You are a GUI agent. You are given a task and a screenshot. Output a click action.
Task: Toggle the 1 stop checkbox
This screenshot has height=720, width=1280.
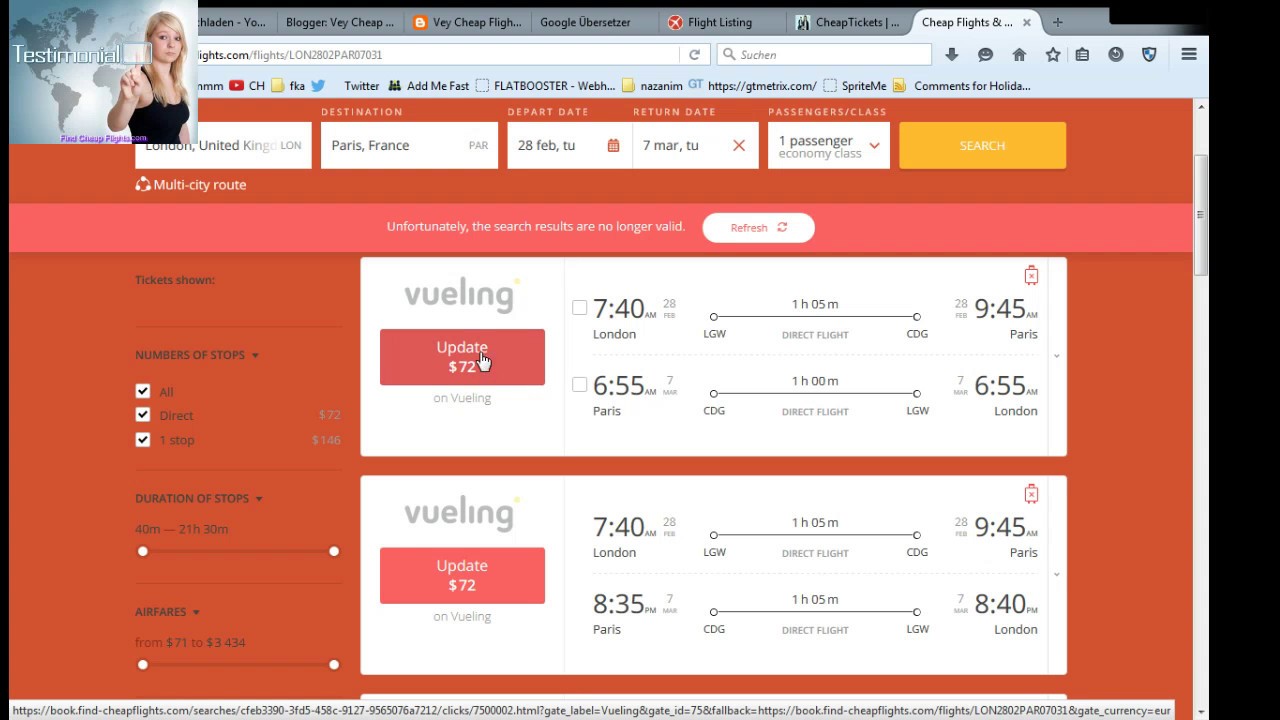pyautogui.click(x=143, y=440)
